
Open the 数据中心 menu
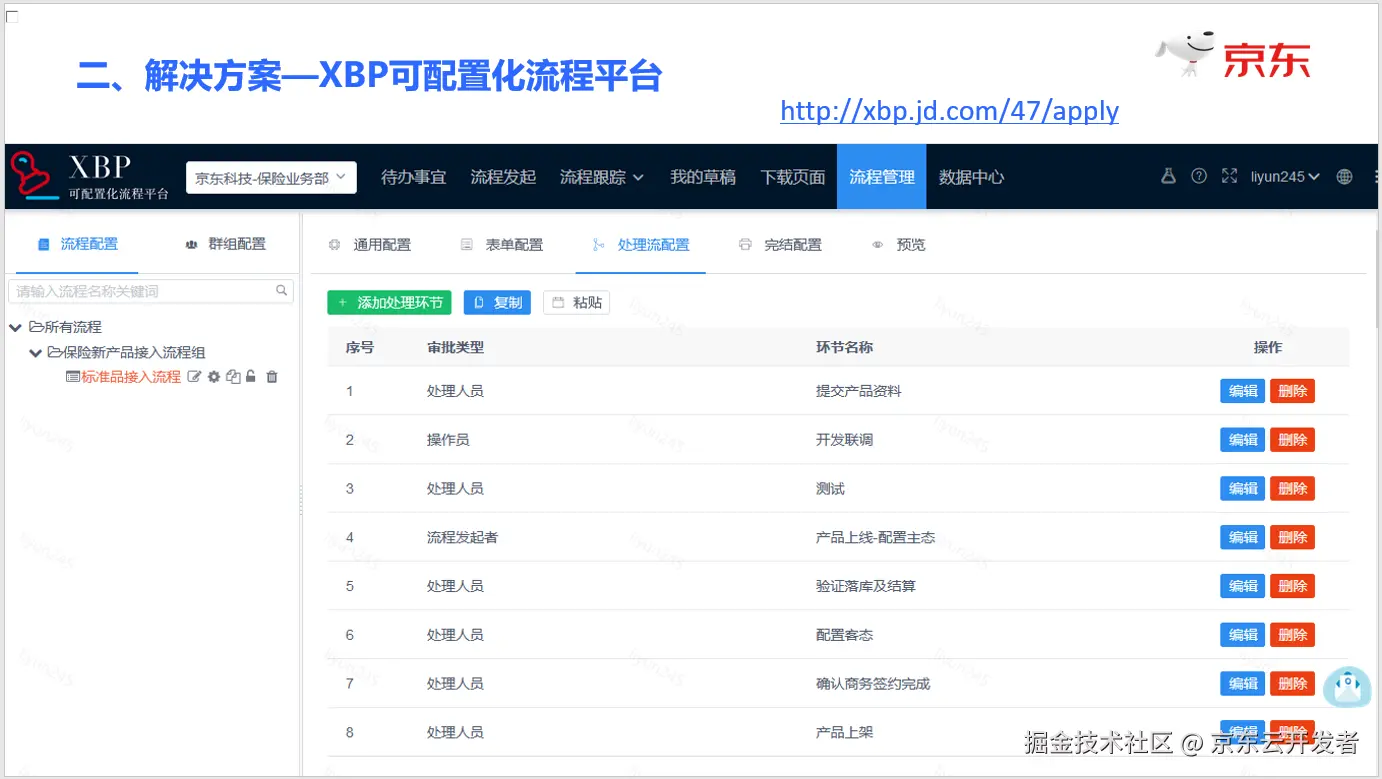click(971, 177)
